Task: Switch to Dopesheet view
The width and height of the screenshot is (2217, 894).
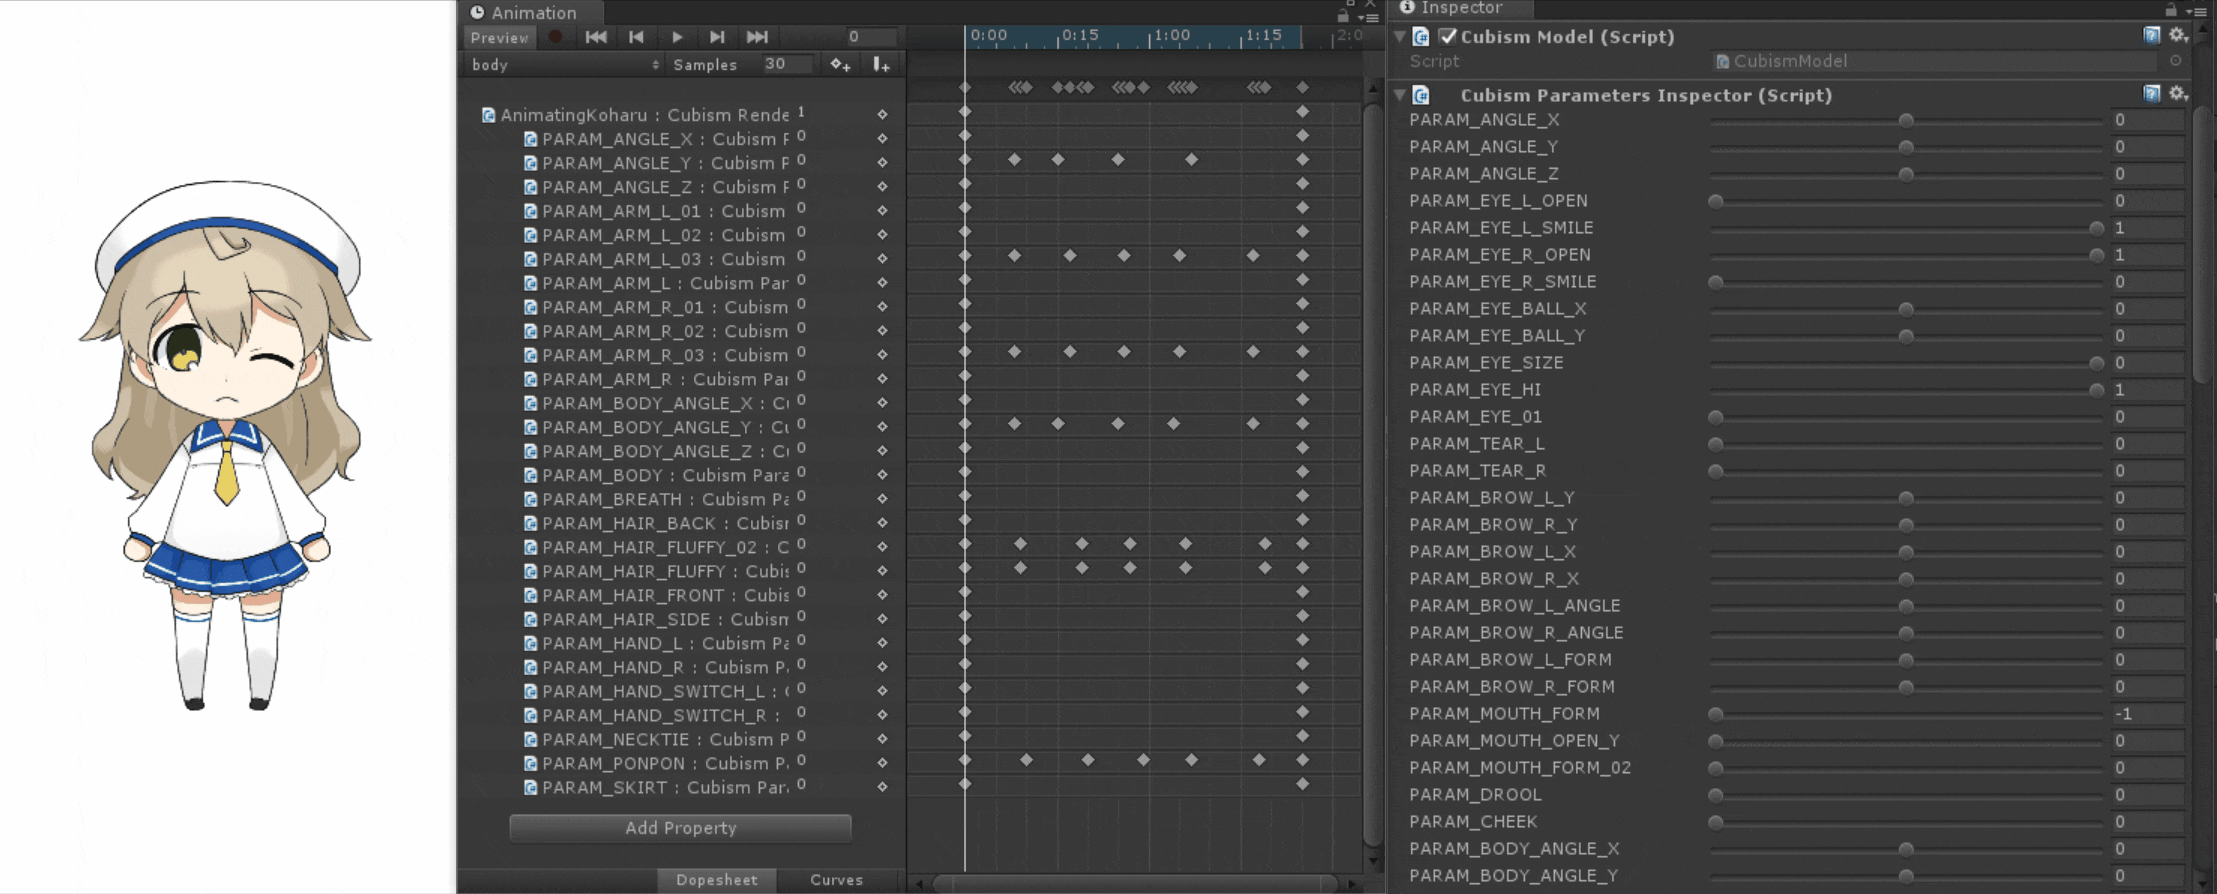Action: (717, 880)
